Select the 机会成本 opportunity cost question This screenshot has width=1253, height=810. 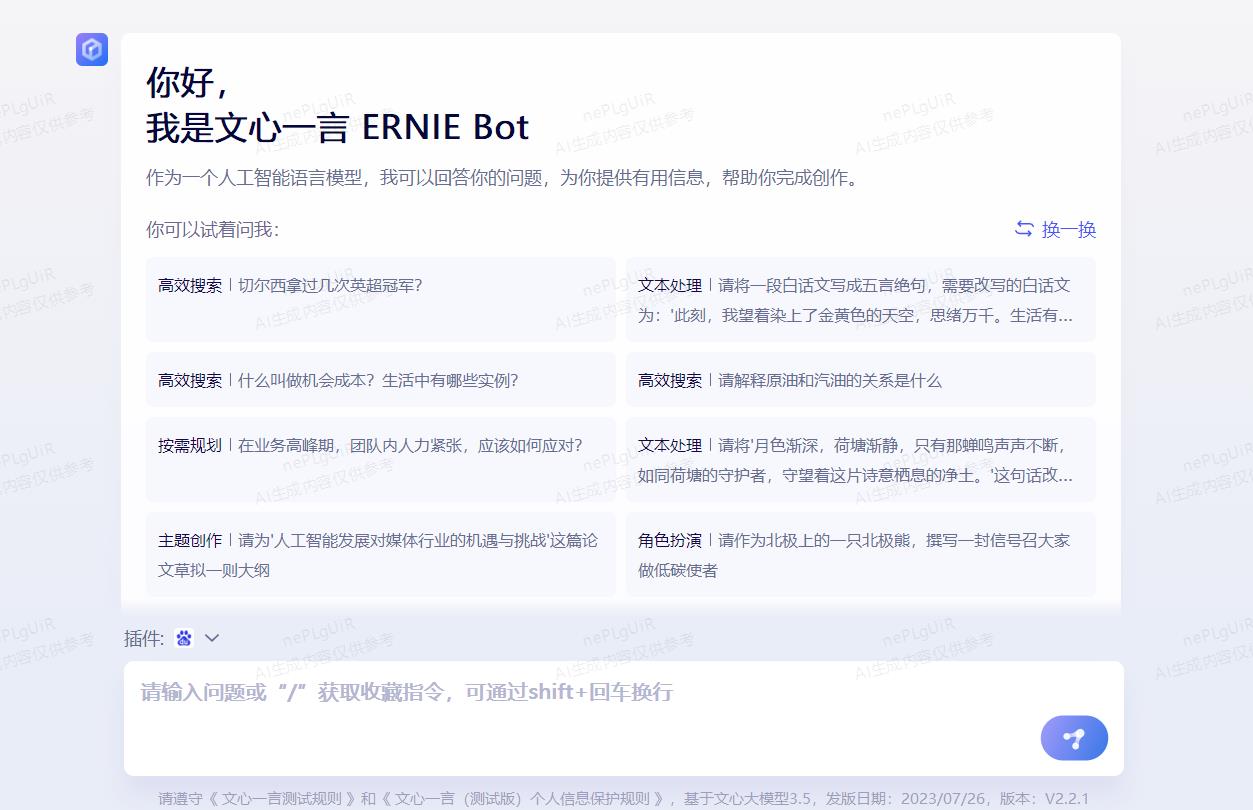tap(380, 380)
